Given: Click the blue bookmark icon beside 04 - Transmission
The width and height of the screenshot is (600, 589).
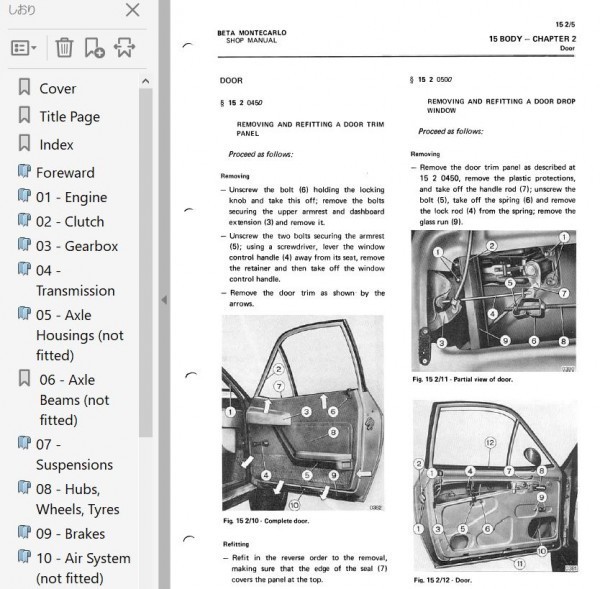Looking at the screenshot, I should [x=24, y=269].
